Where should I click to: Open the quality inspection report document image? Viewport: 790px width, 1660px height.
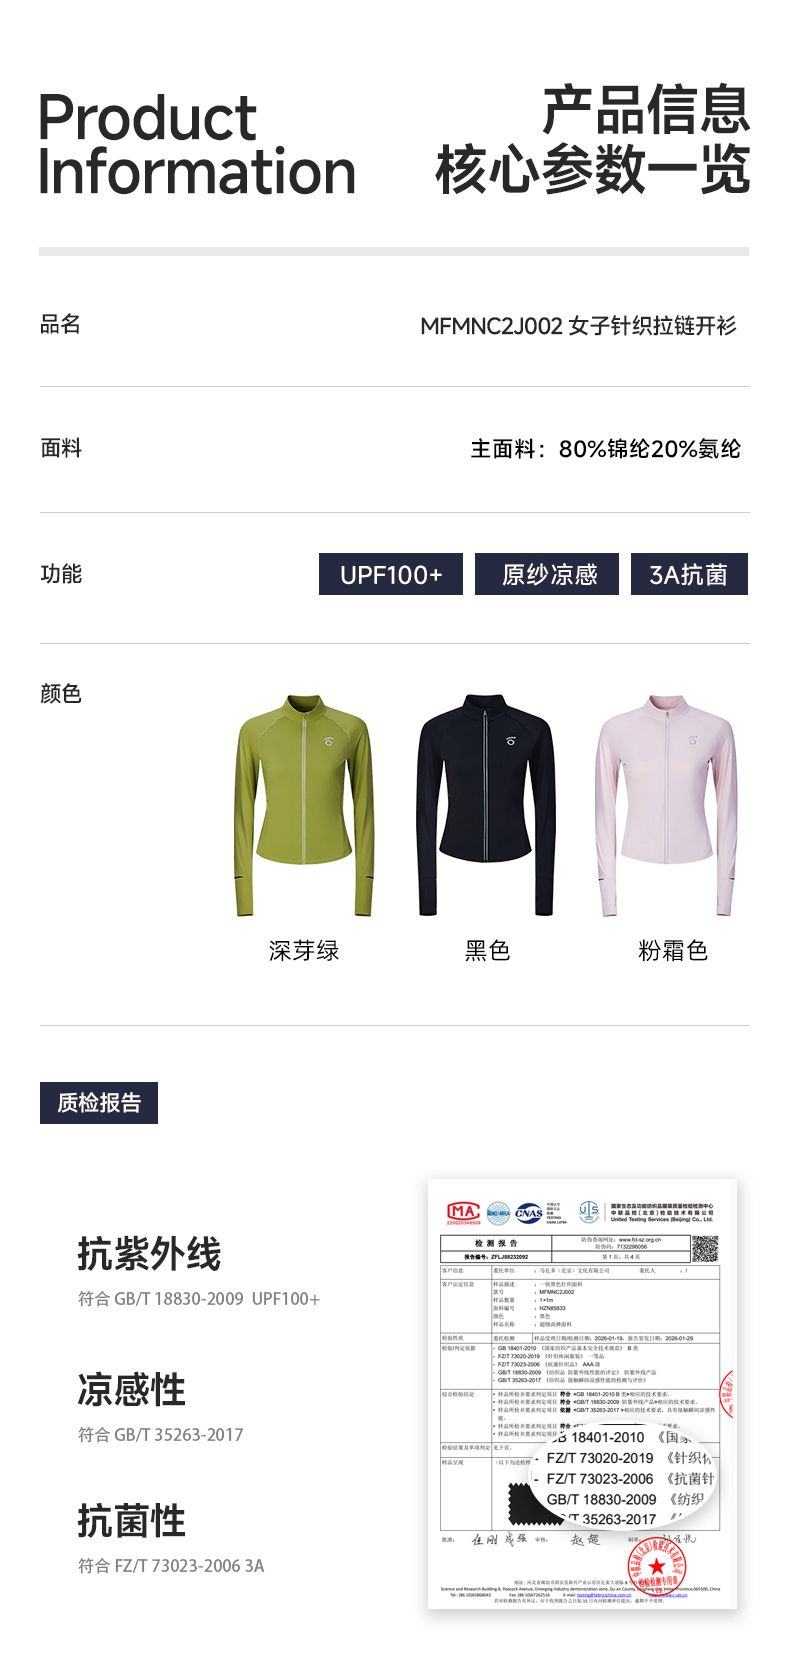click(x=582, y=1394)
